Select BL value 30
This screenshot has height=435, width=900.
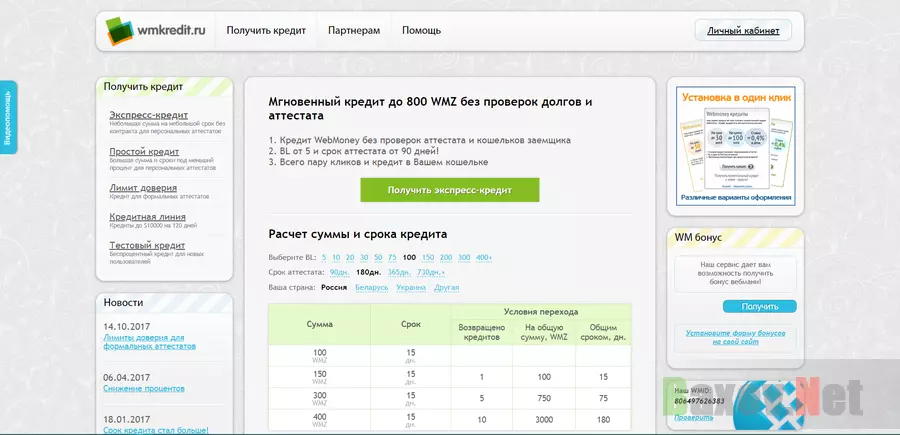coord(364,257)
